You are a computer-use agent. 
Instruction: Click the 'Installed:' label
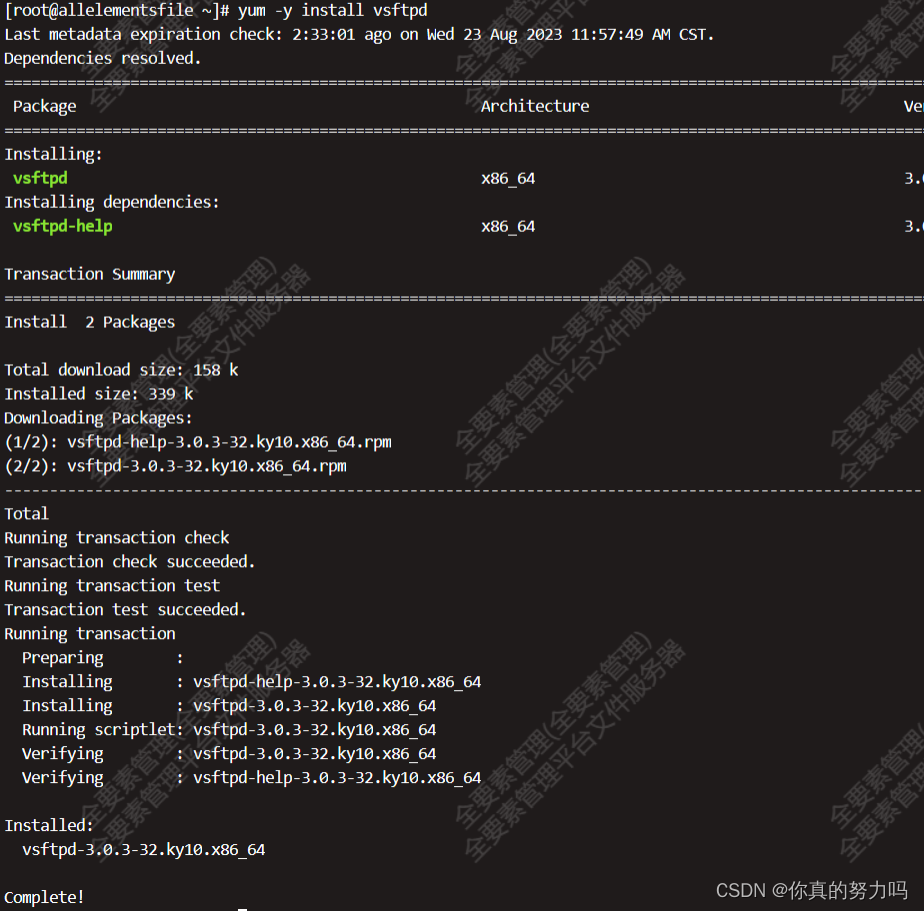tap(49, 826)
